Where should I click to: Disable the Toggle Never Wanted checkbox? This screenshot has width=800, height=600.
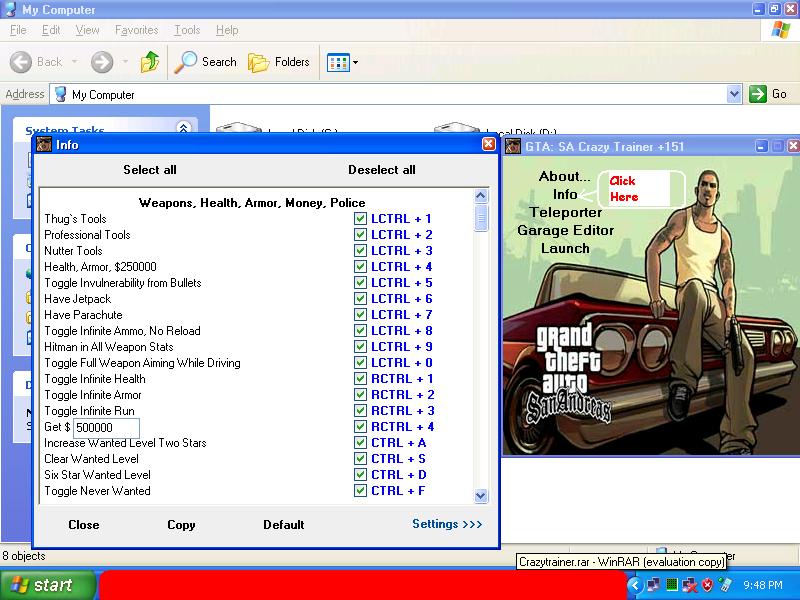360,491
